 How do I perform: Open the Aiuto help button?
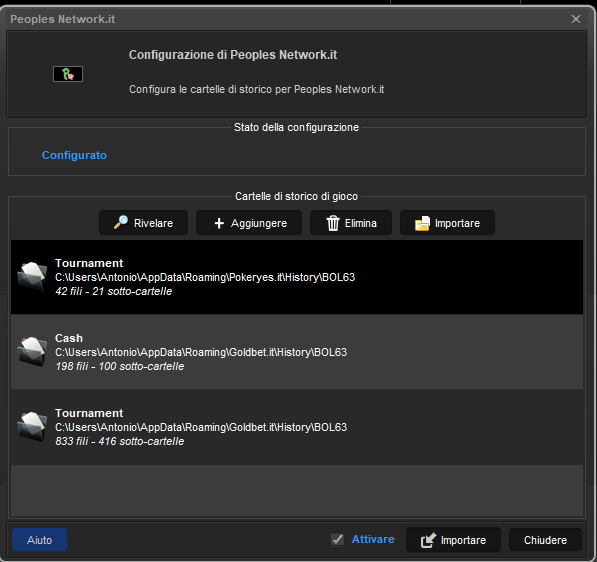(40, 540)
